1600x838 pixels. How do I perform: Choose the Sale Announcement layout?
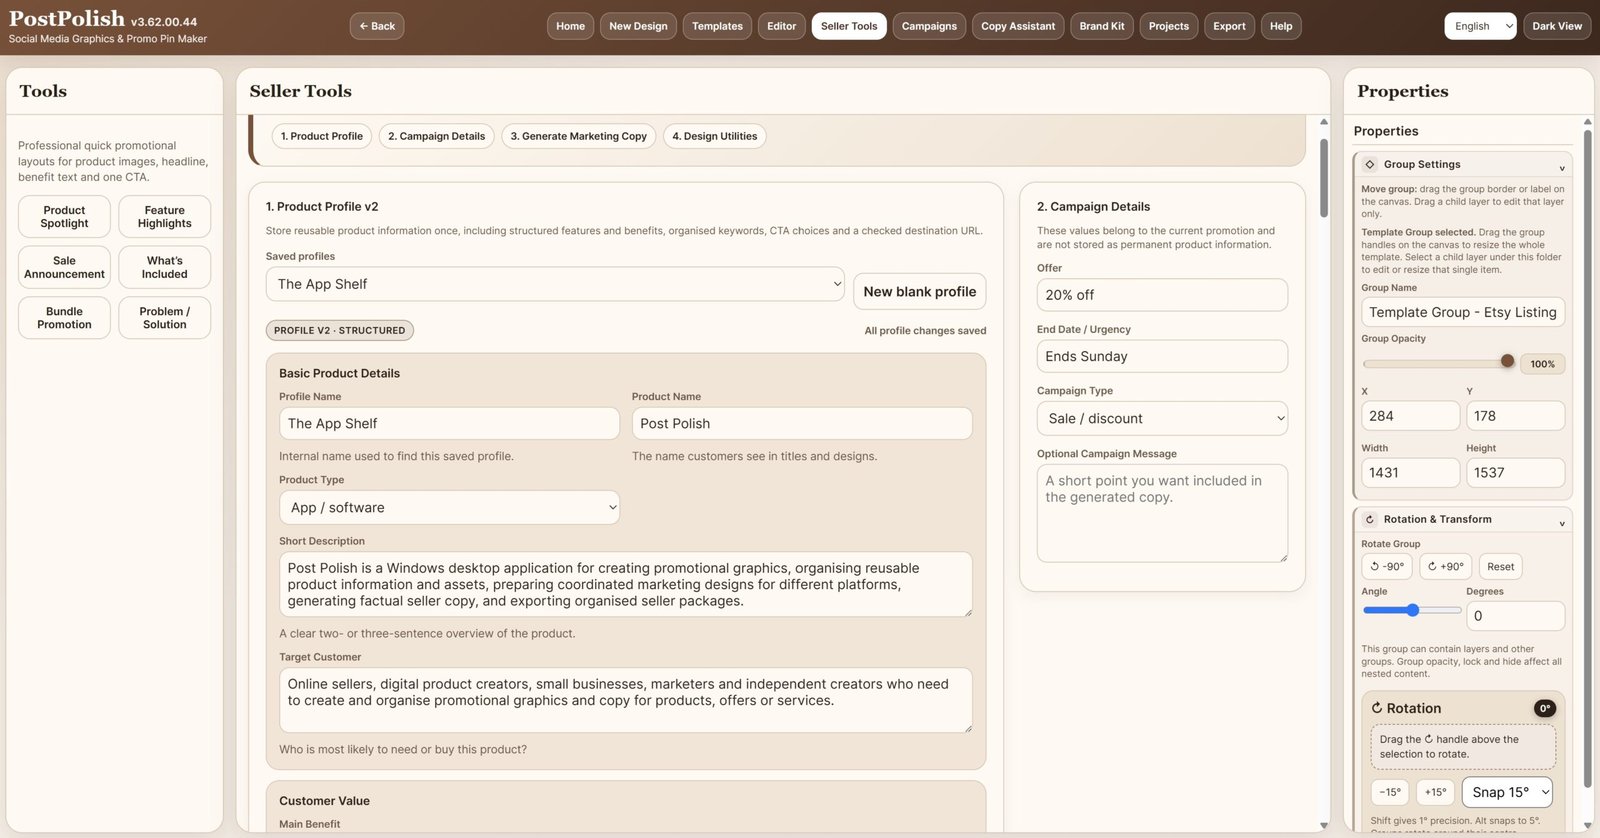64,267
